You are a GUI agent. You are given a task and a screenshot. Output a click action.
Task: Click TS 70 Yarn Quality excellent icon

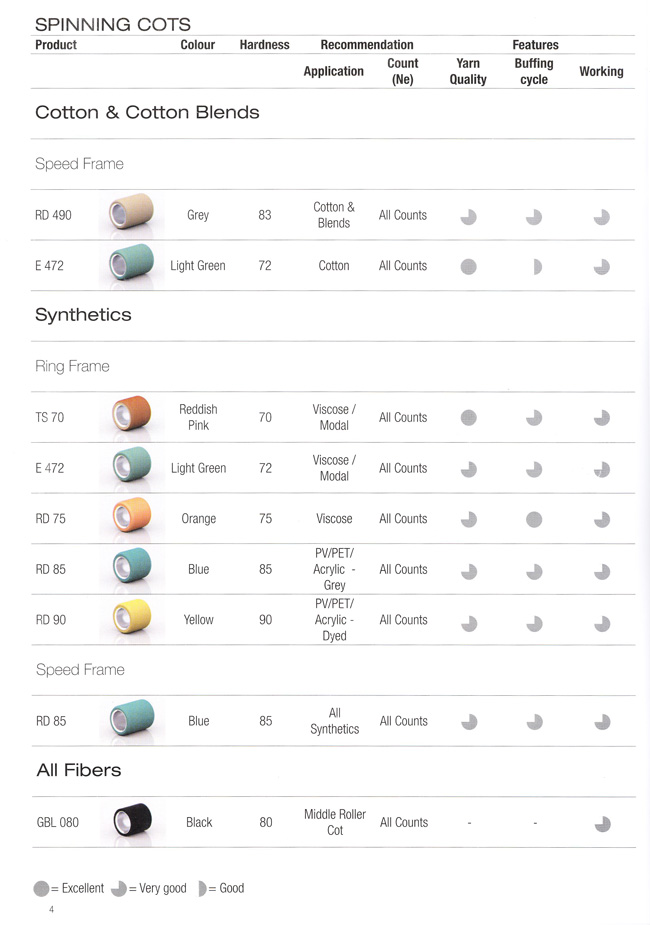[x=468, y=418]
